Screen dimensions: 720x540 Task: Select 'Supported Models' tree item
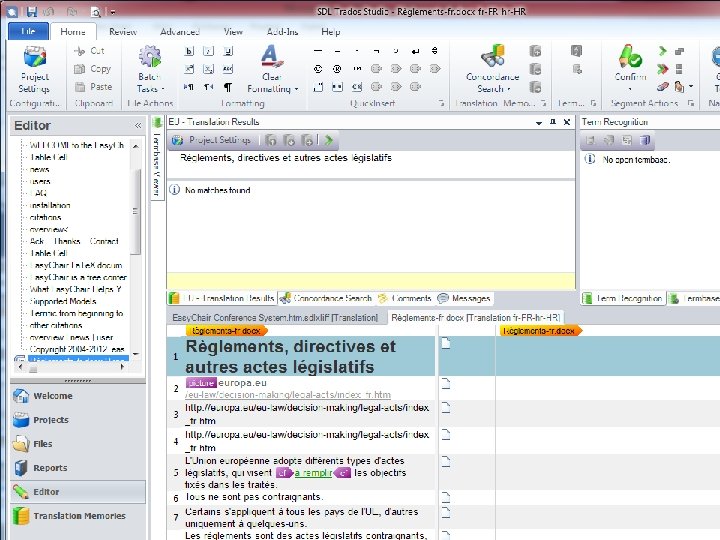click(x=62, y=301)
